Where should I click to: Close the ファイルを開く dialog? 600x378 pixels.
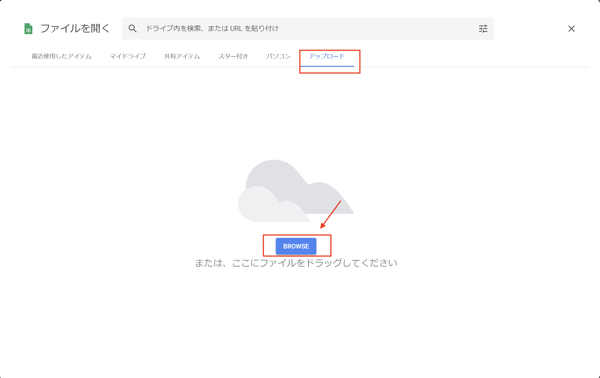(571, 29)
